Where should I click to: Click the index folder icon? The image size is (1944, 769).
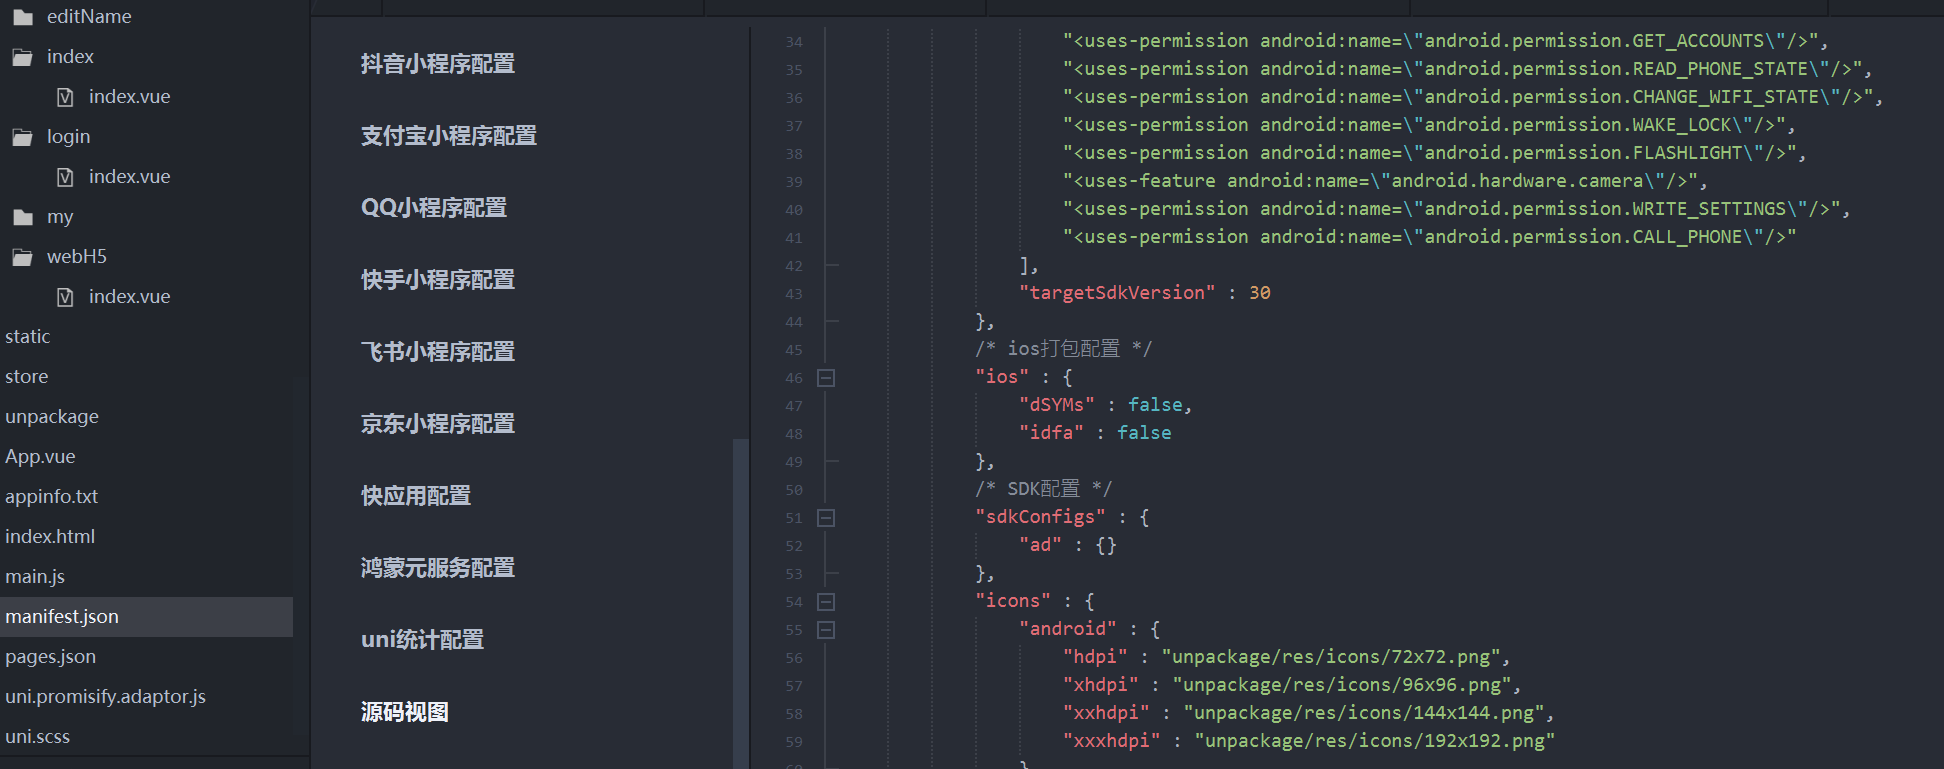[x=23, y=57]
